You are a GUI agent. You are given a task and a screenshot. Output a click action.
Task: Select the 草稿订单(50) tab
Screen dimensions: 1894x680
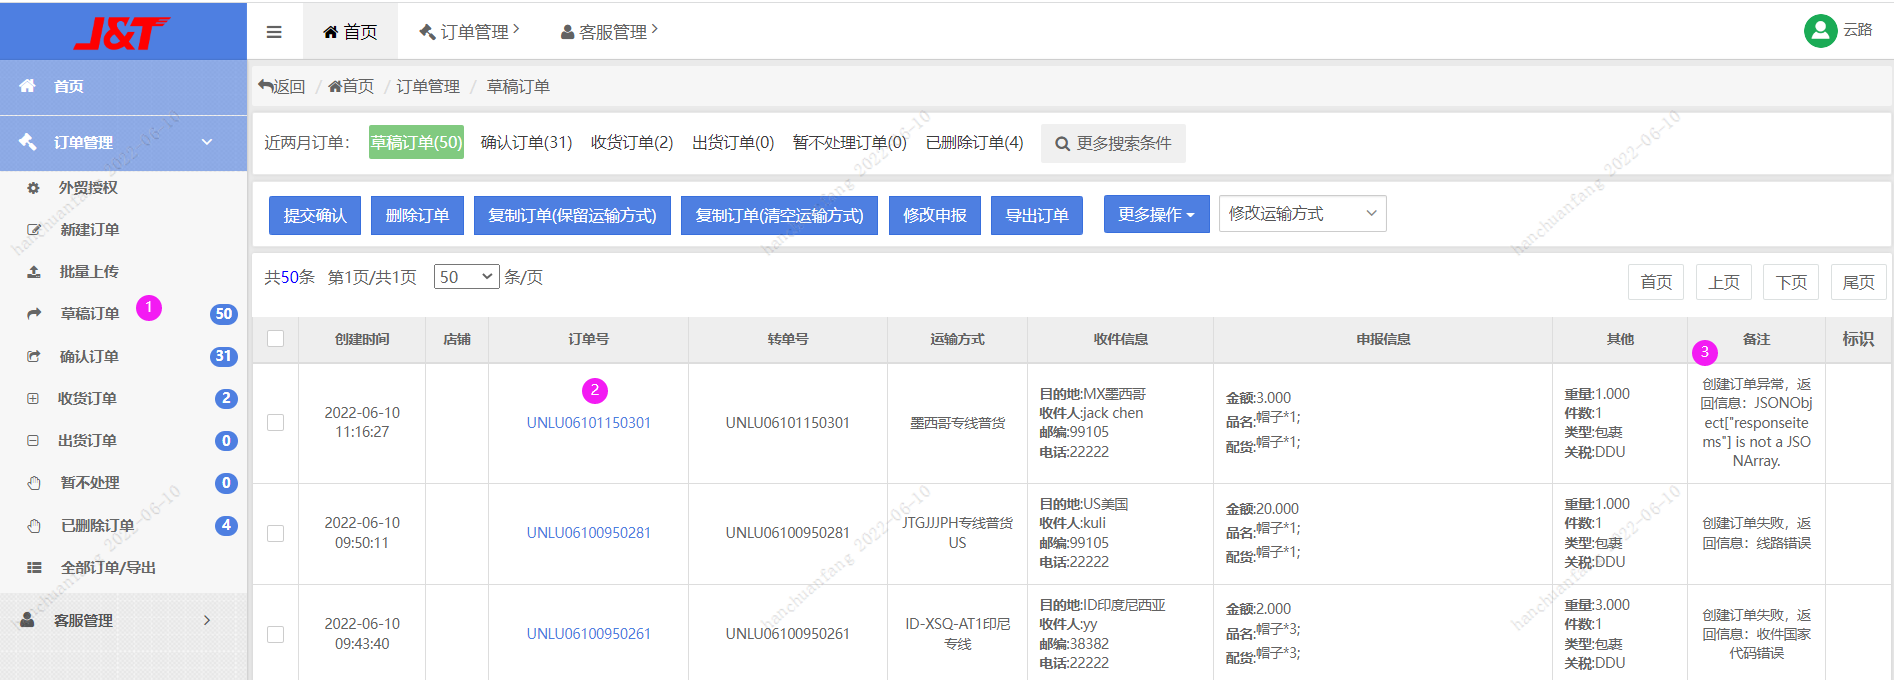pyautogui.click(x=416, y=143)
